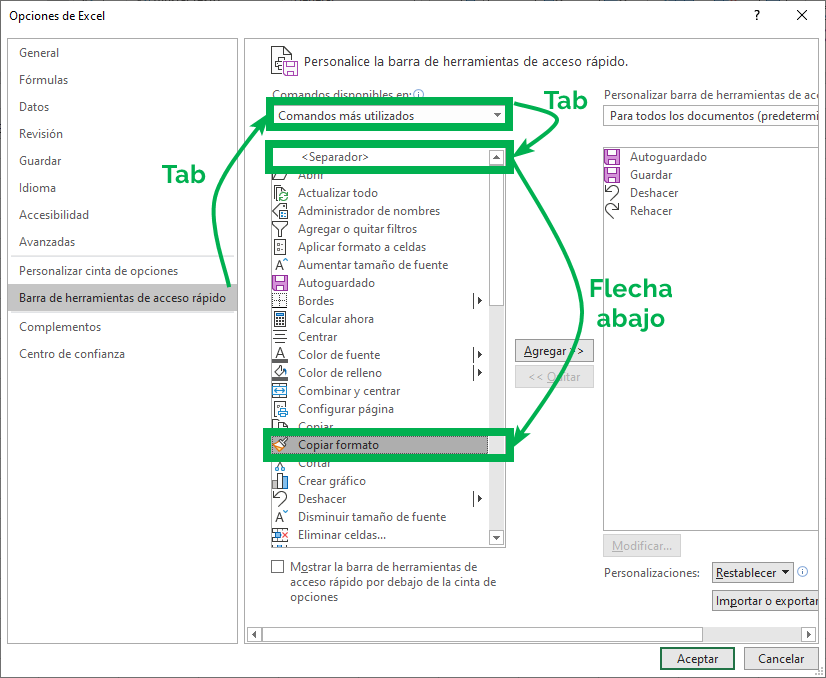Click the Disminuir tamaño de fuente icon

click(x=280, y=517)
